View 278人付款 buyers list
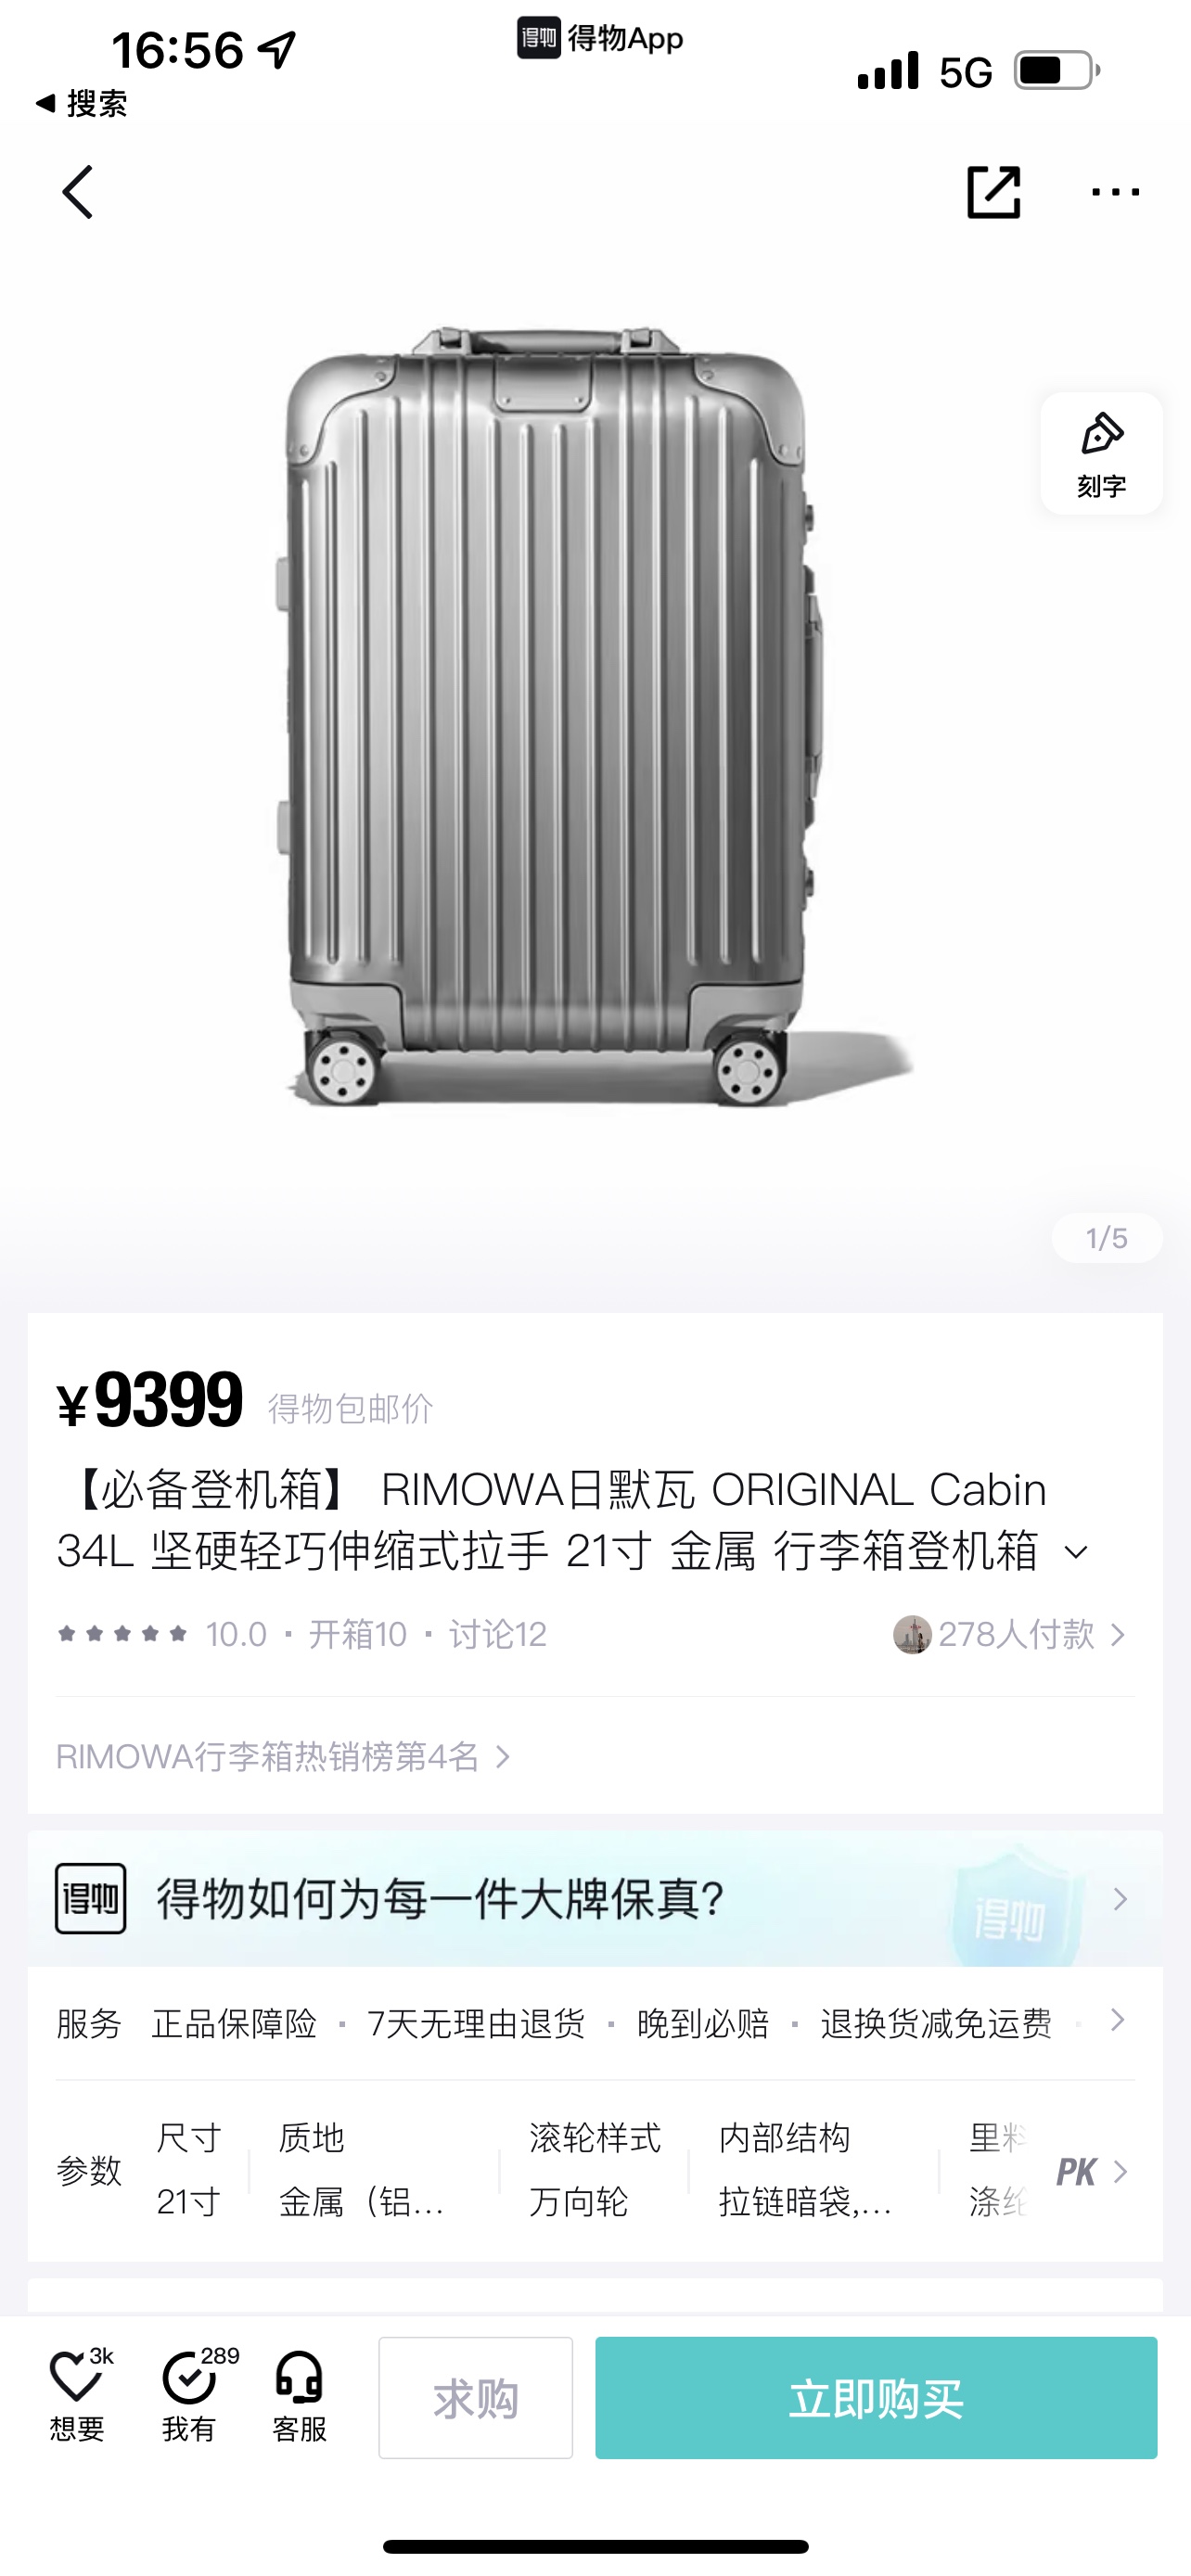 [1010, 1634]
